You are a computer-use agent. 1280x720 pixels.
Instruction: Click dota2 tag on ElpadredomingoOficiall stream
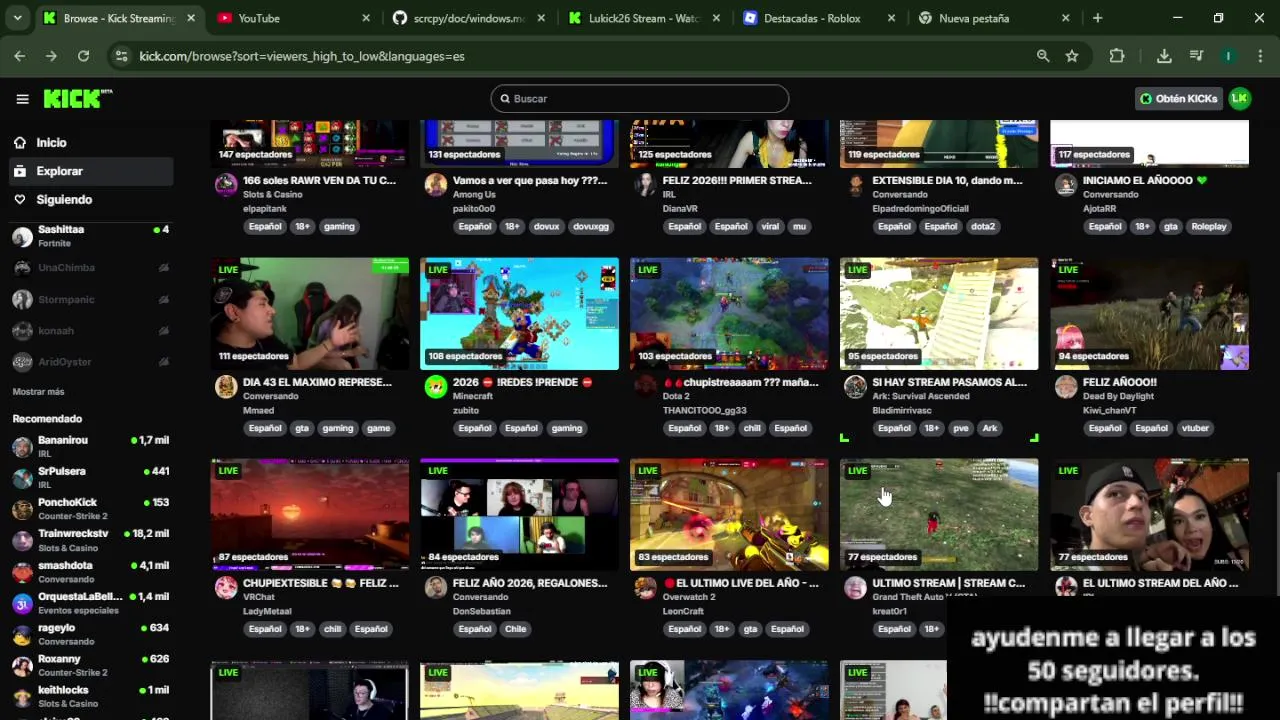tap(983, 227)
